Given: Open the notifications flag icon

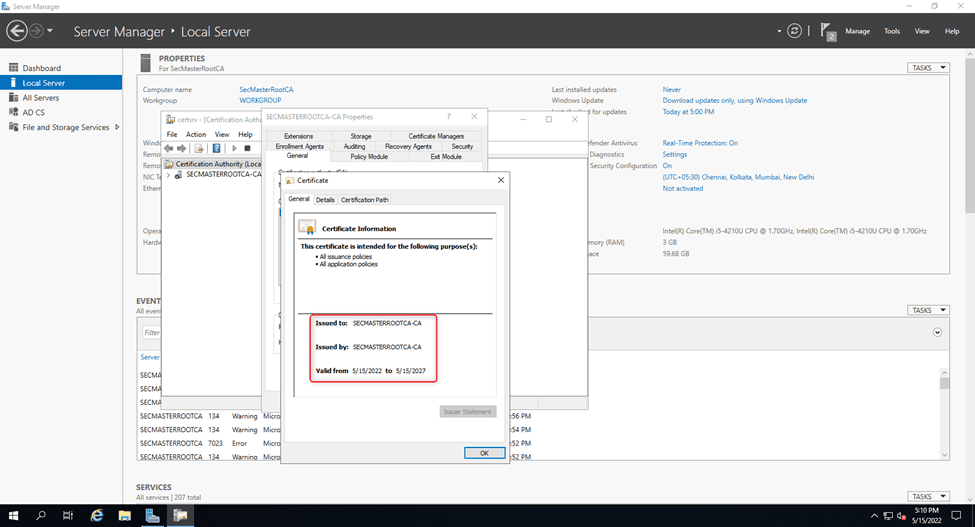Looking at the screenshot, I should pyautogui.click(x=827, y=30).
